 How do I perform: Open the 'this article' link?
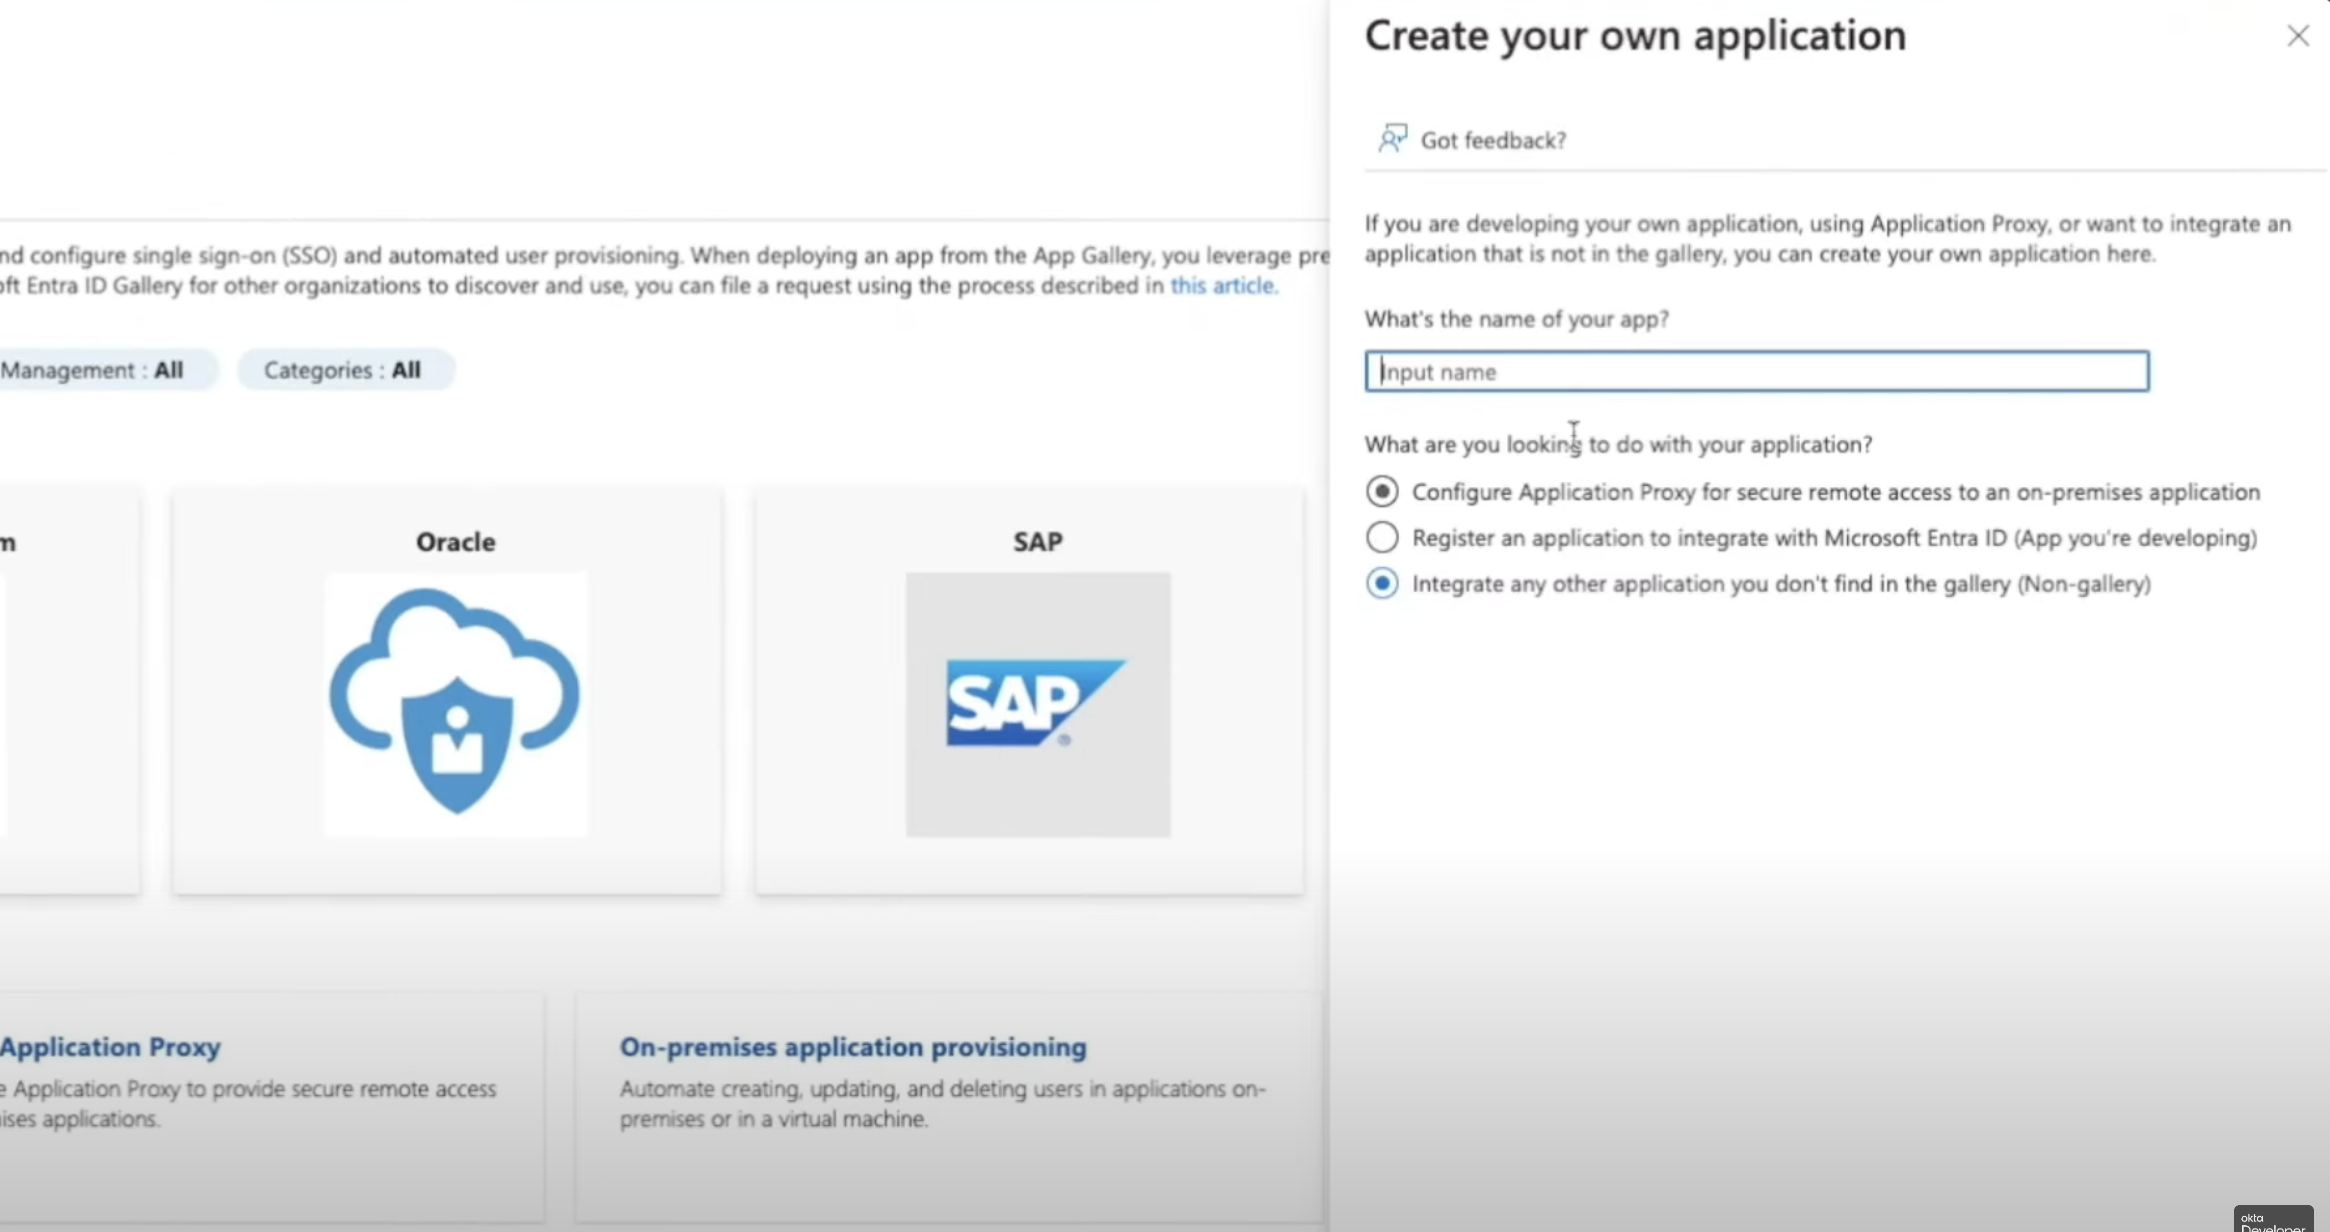1223,286
